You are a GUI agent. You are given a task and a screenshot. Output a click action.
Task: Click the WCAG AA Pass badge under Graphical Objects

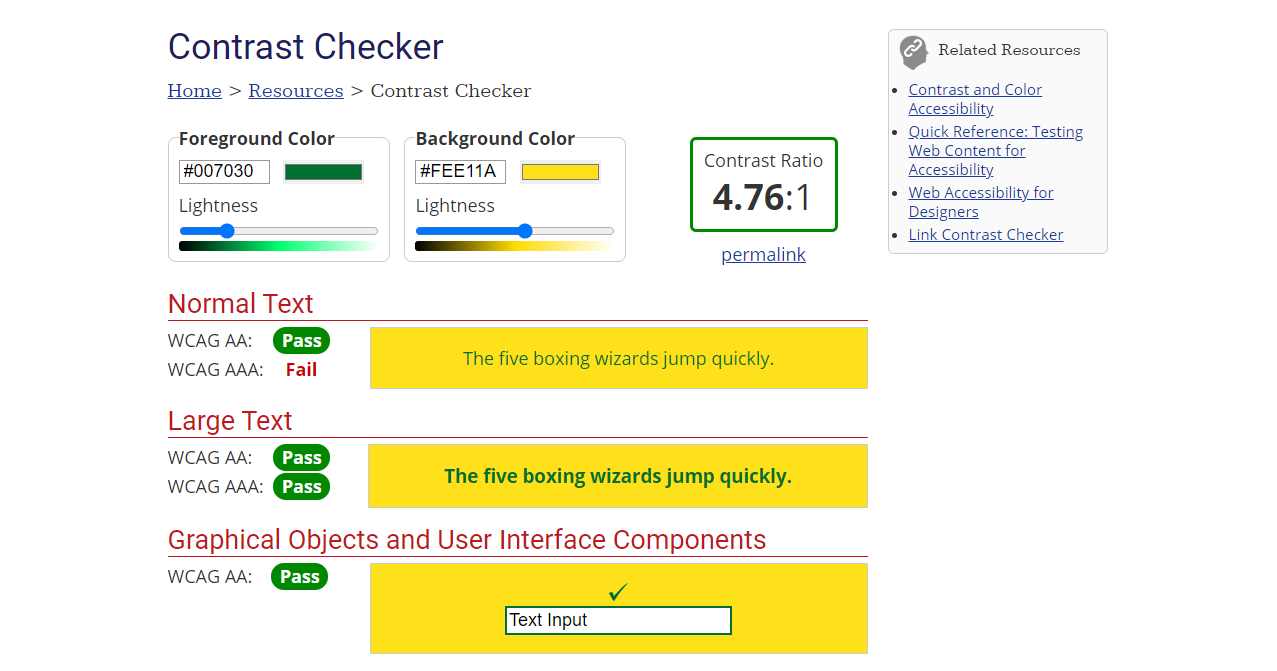point(299,576)
